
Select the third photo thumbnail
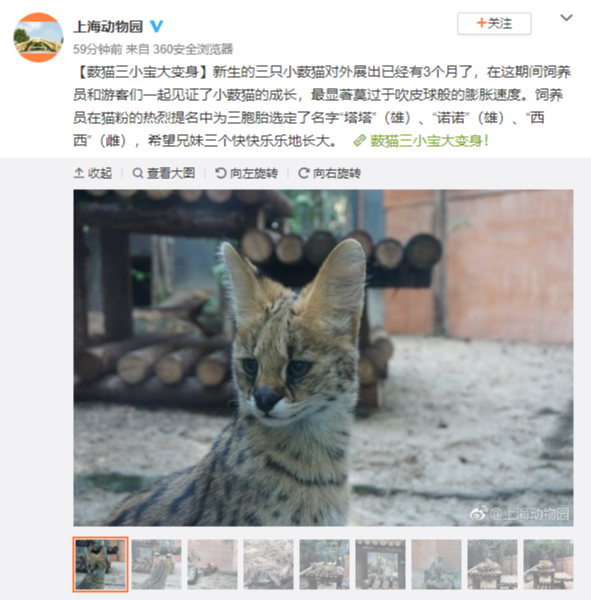pos(212,564)
